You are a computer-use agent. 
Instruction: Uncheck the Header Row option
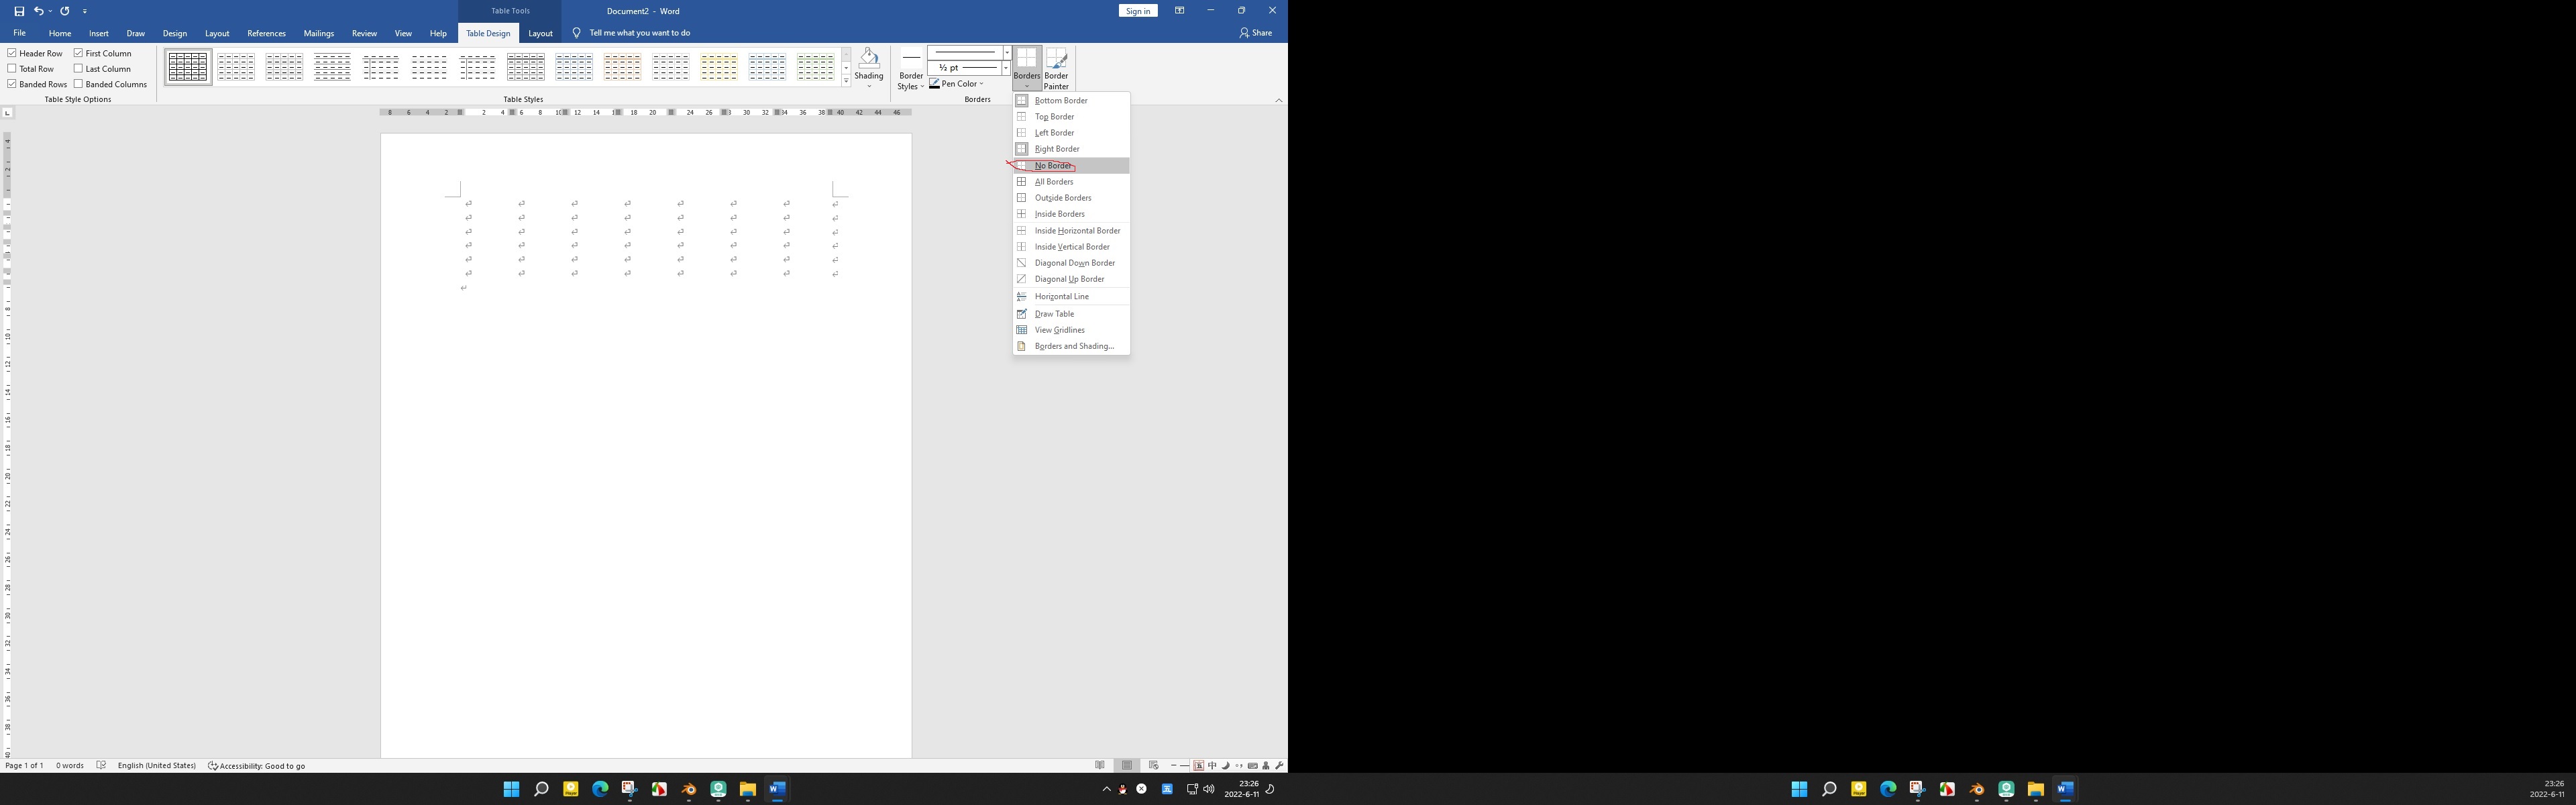(11, 53)
